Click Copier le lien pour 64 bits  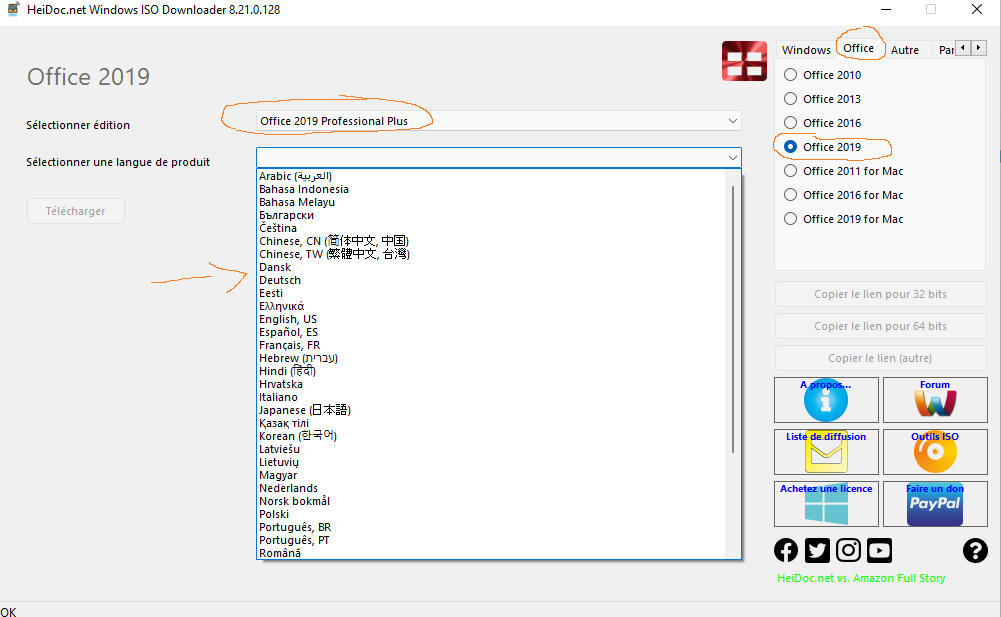click(x=880, y=326)
